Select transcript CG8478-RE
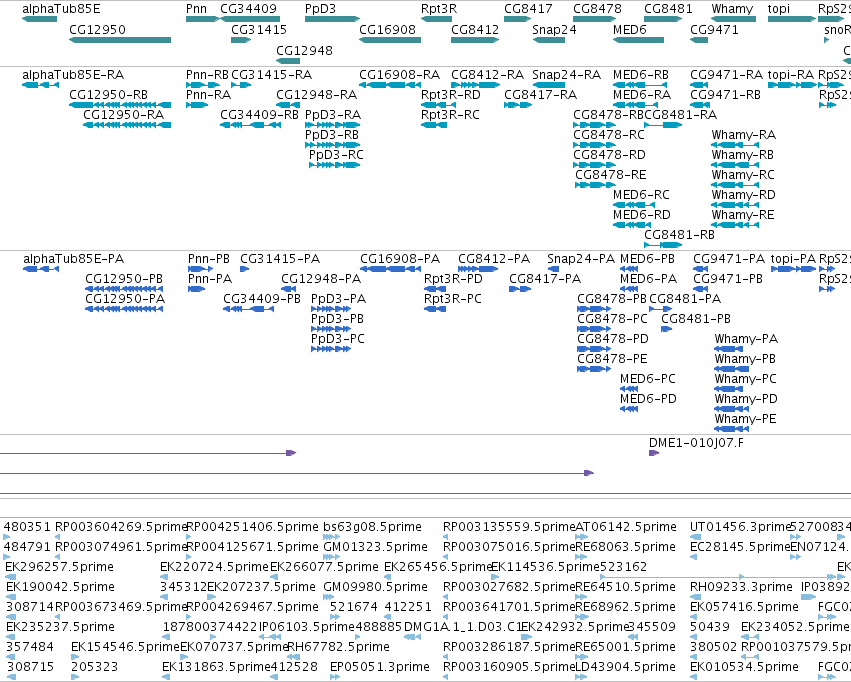 click(x=611, y=175)
